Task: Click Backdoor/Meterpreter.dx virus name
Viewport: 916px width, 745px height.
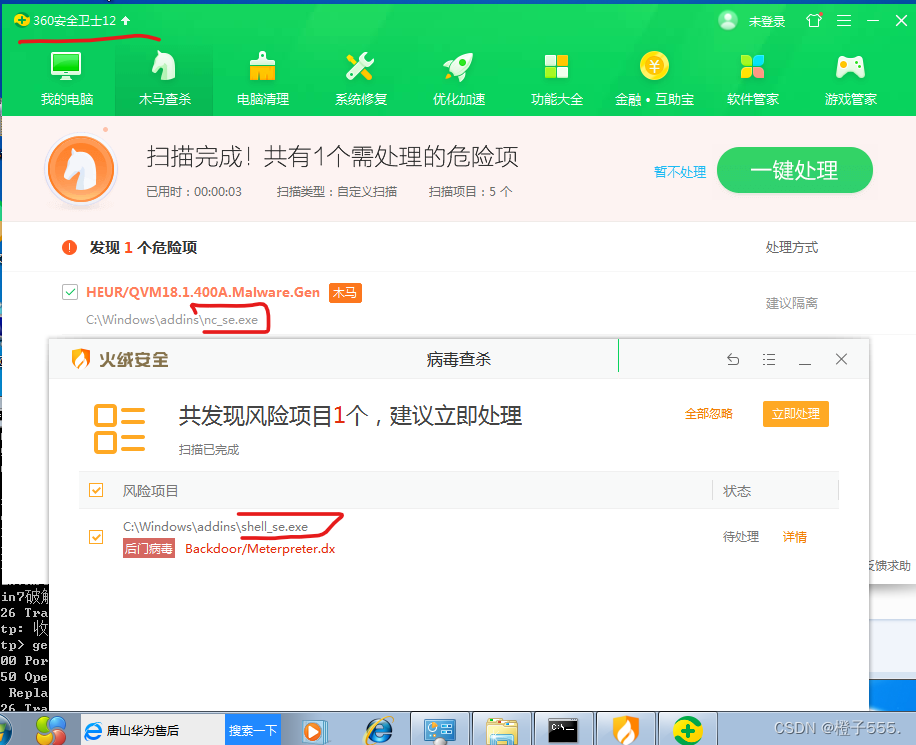Action: point(260,549)
